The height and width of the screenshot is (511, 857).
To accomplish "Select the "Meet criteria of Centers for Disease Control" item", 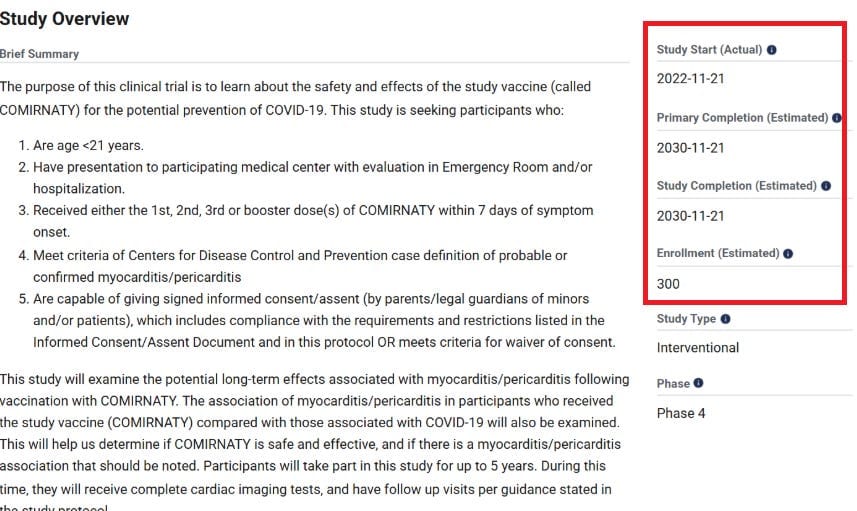I will coord(300,266).
